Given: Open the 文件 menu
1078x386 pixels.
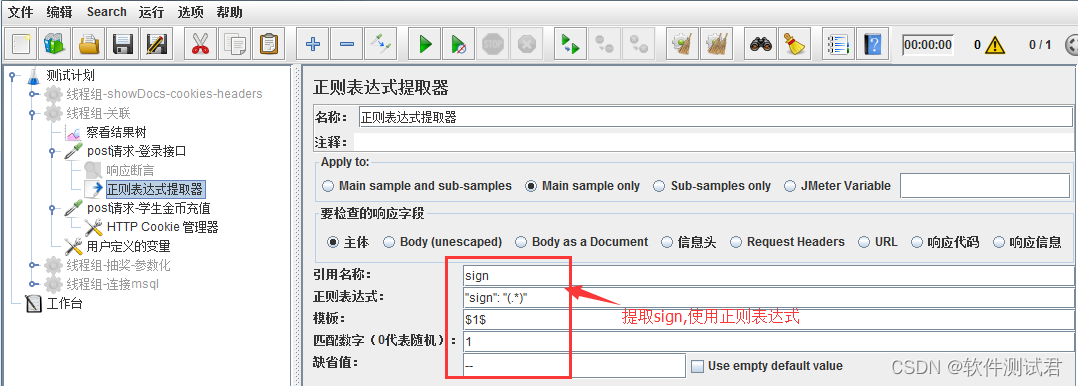Looking at the screenshot, I should (x=20, y=12).
